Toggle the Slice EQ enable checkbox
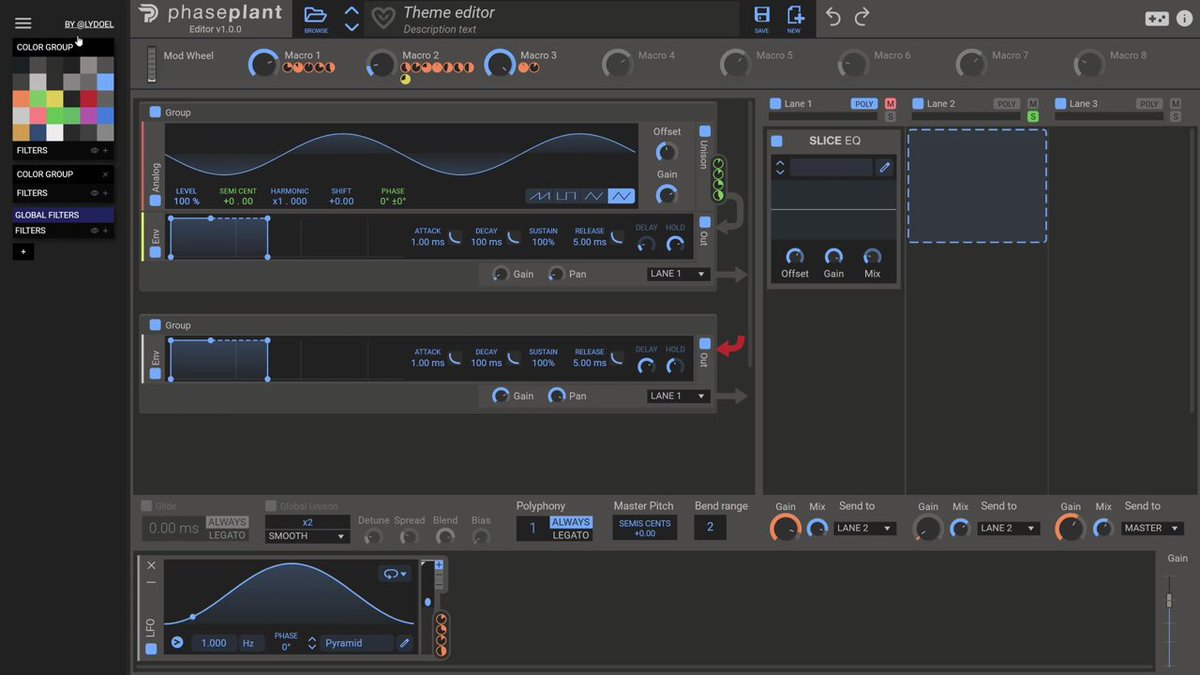This screenshot has height=675, width=1200. pyautogui.click(x=777, y=141)
